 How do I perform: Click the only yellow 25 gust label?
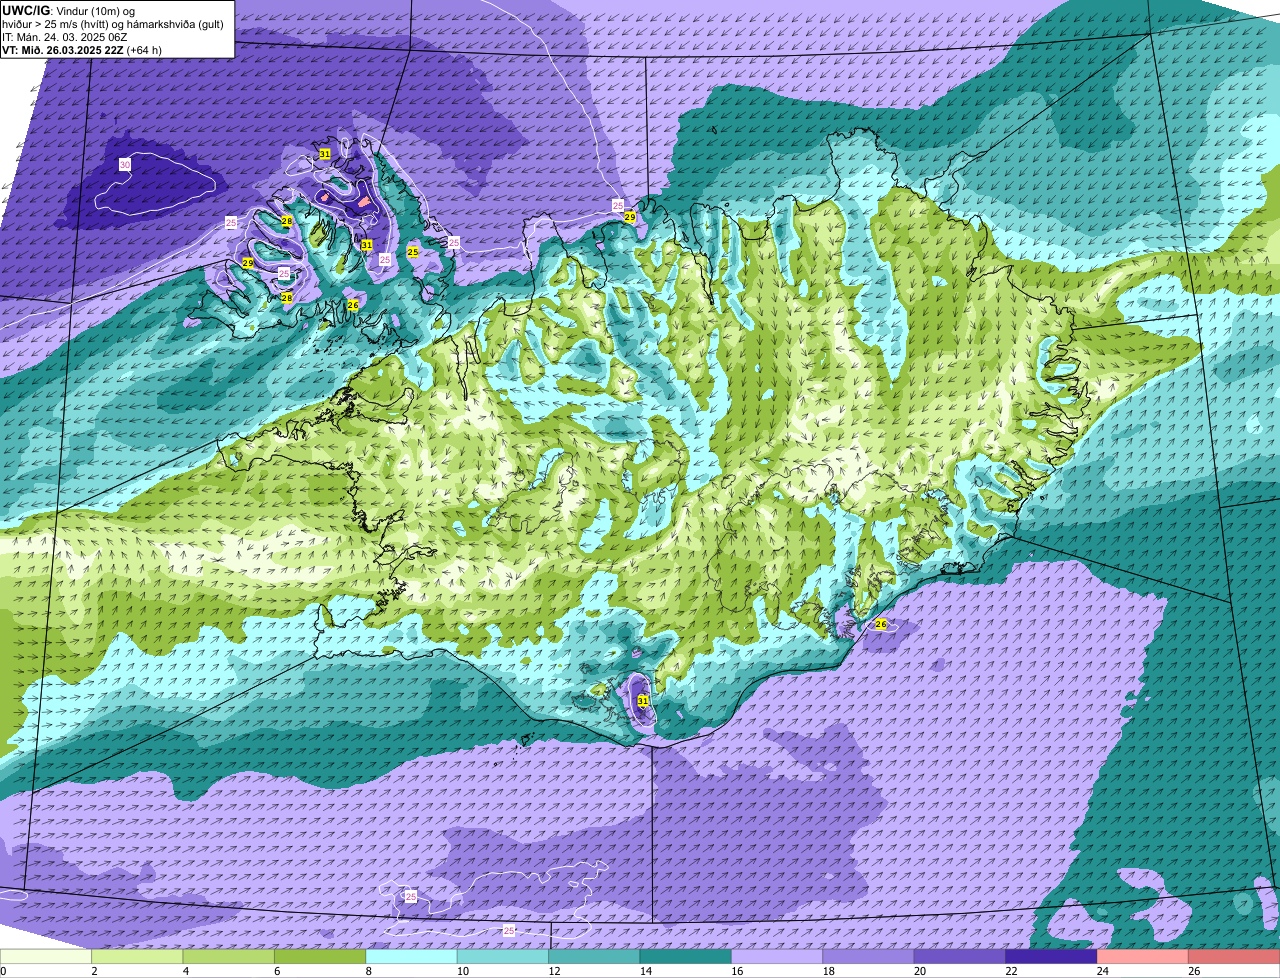(x=413, y=252)
